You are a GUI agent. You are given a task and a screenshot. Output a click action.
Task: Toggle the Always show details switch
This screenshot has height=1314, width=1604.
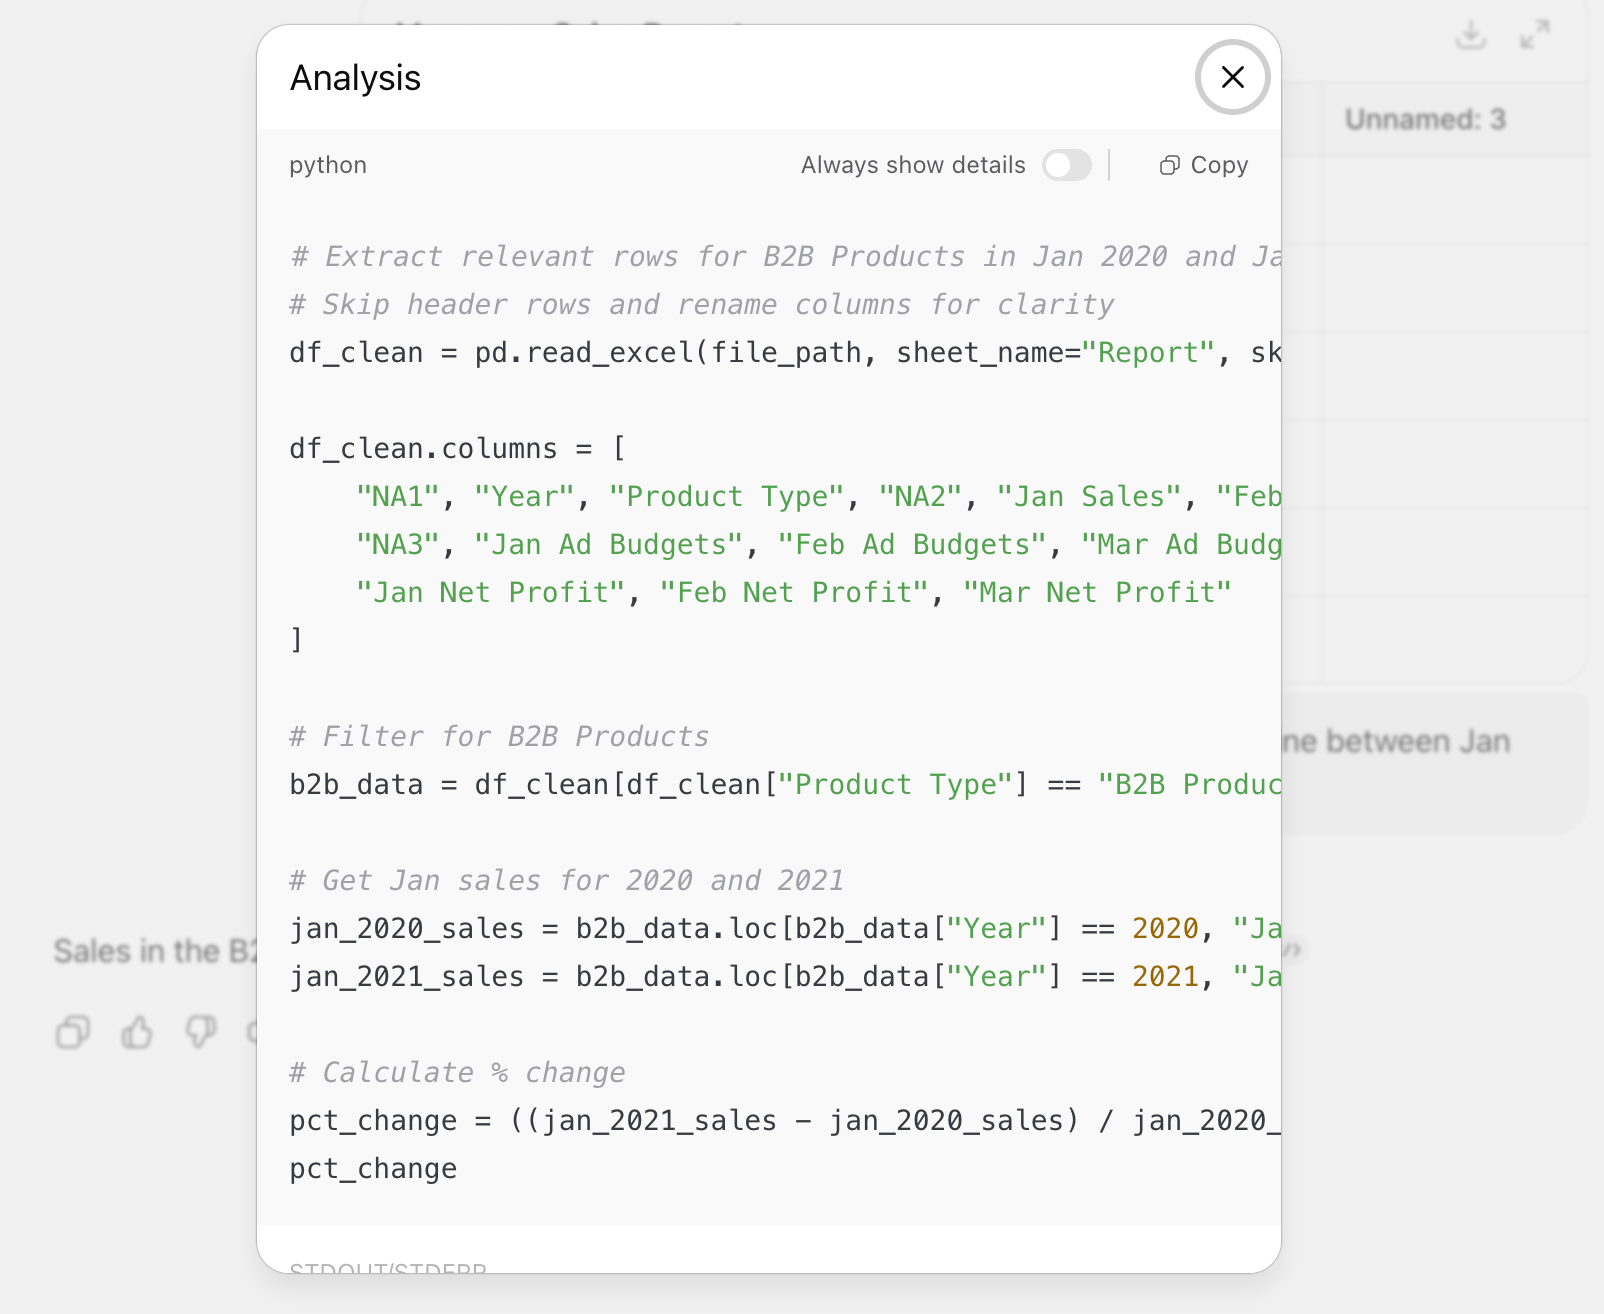[x=1066, y=165]
